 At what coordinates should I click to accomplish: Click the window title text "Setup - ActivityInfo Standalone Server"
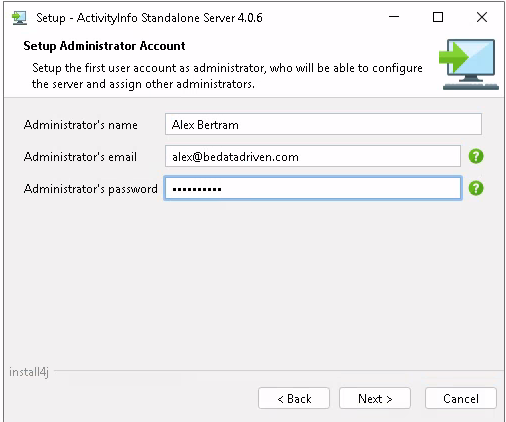click(x=136, y=18)
